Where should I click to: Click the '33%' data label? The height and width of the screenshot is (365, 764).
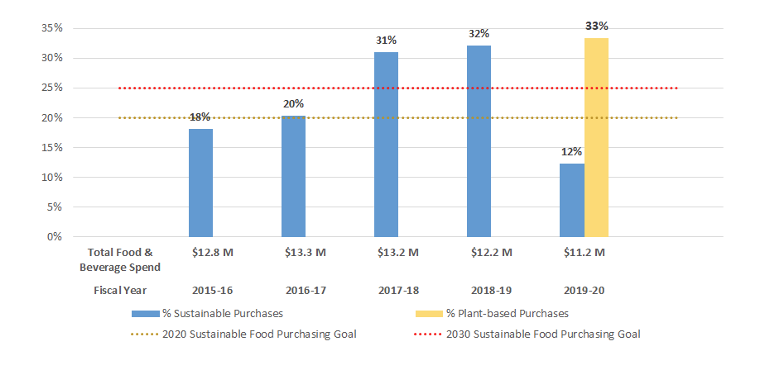click(x=597, y=26)
